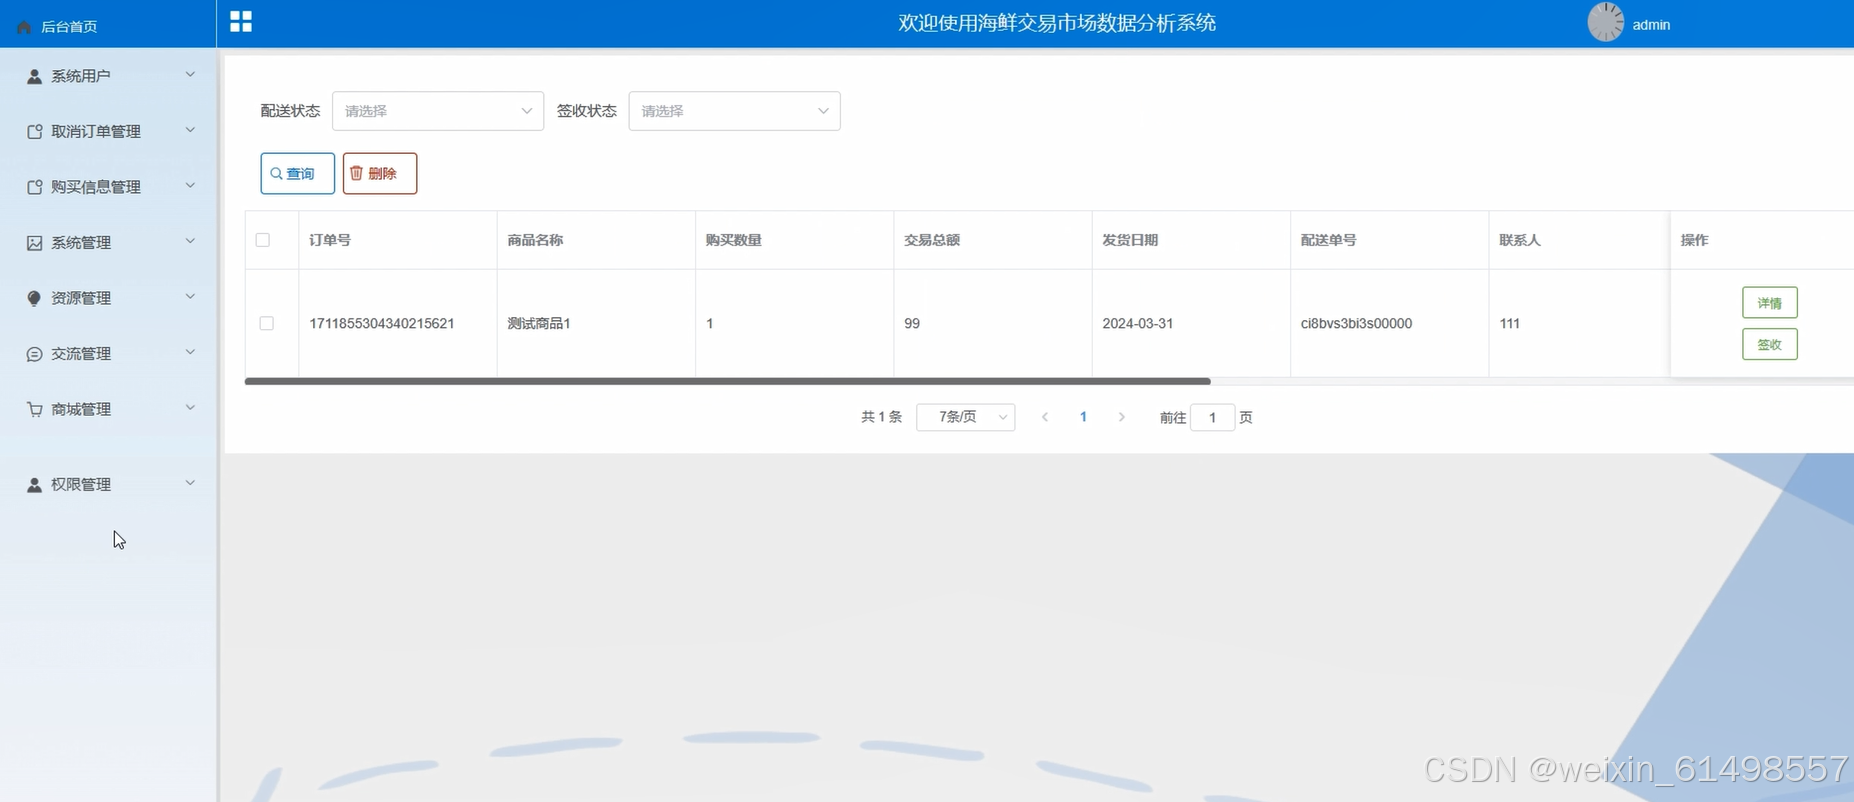
Task: Click the 详情 details button
Action: point(1769,302)
